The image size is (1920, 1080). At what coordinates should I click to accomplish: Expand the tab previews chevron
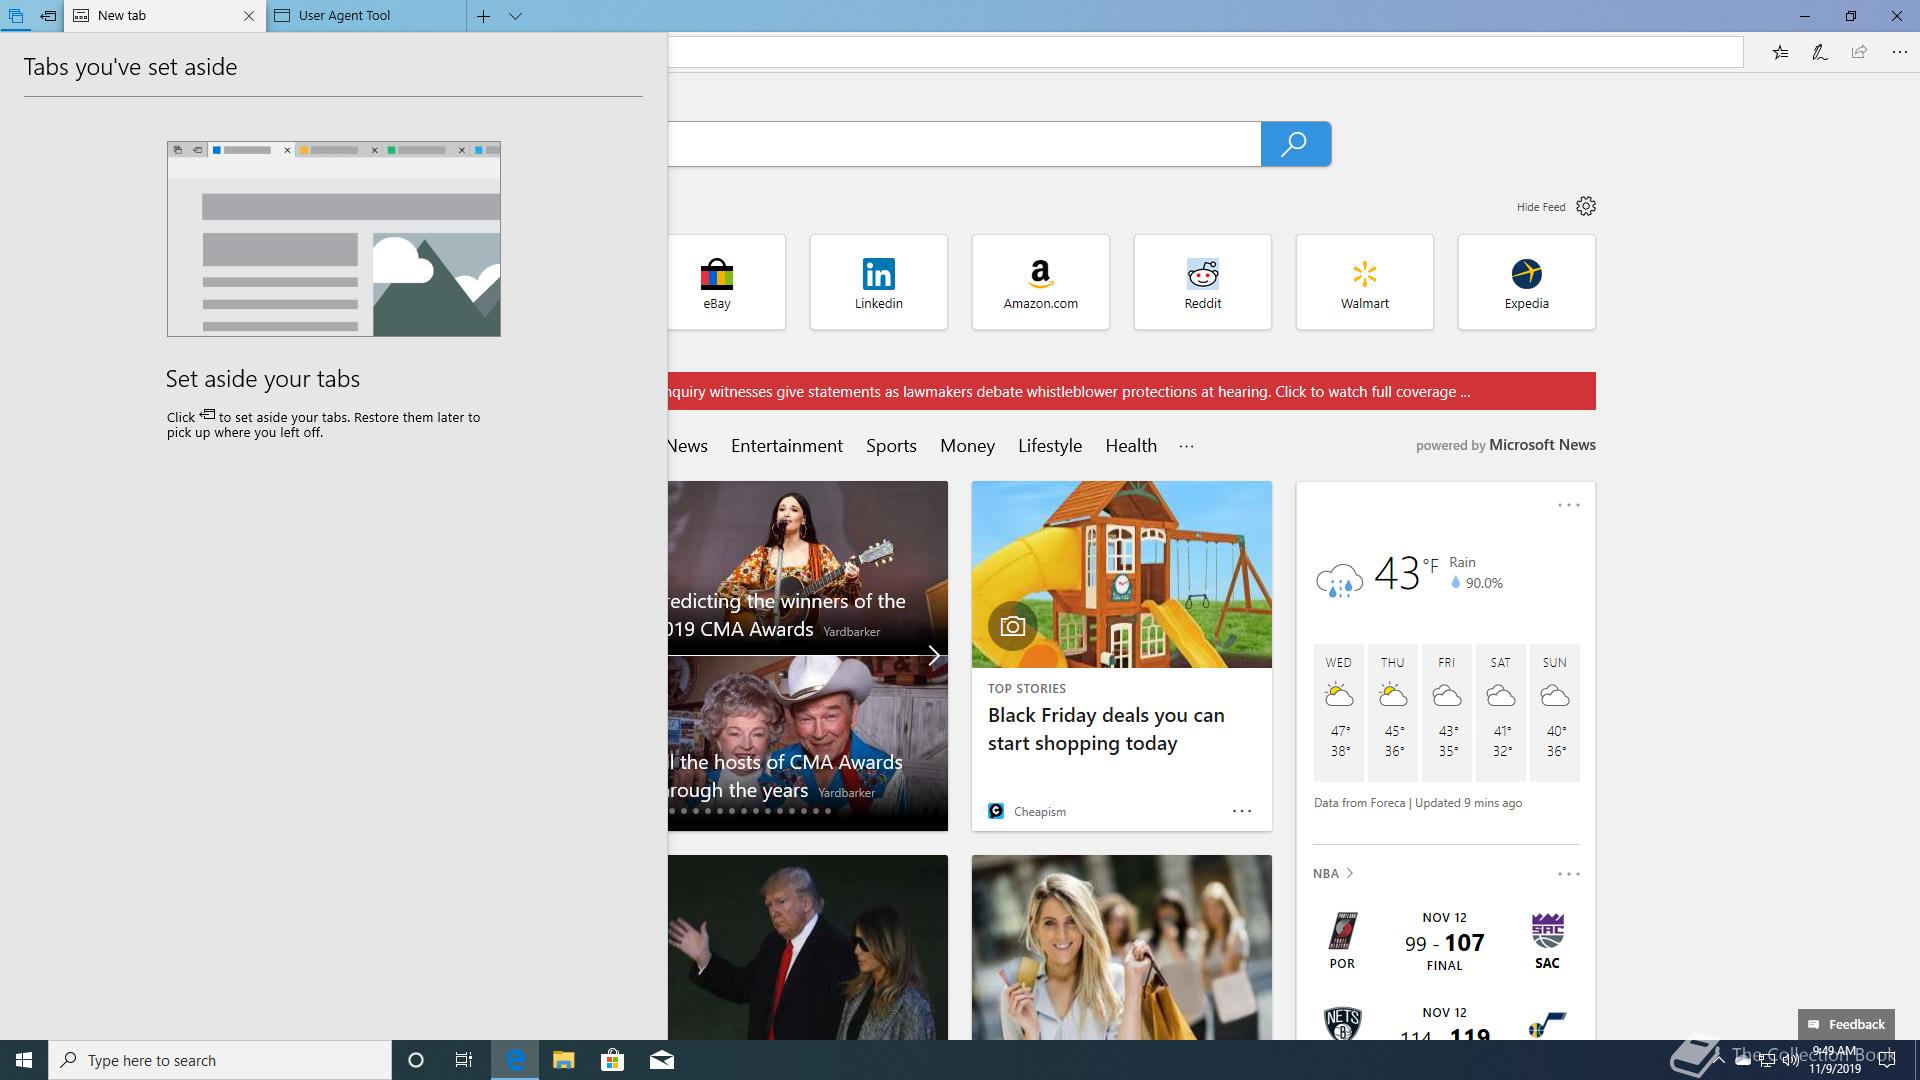(515, 16)
